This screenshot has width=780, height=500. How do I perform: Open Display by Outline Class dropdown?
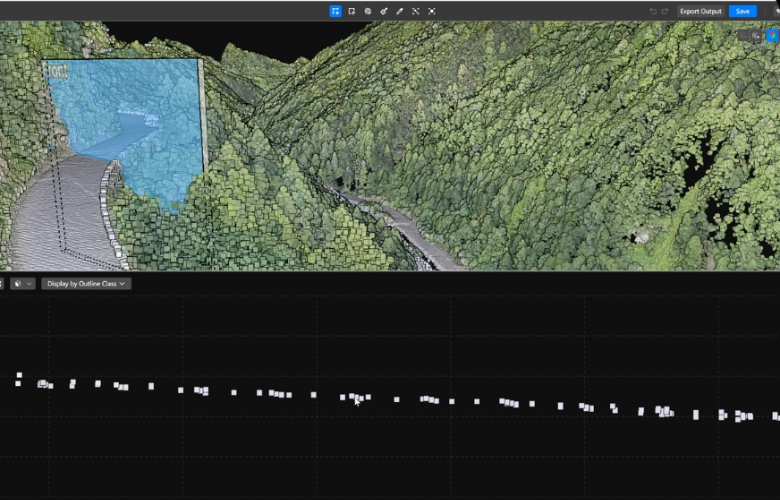pyautogui.click(x=86, y=284)
